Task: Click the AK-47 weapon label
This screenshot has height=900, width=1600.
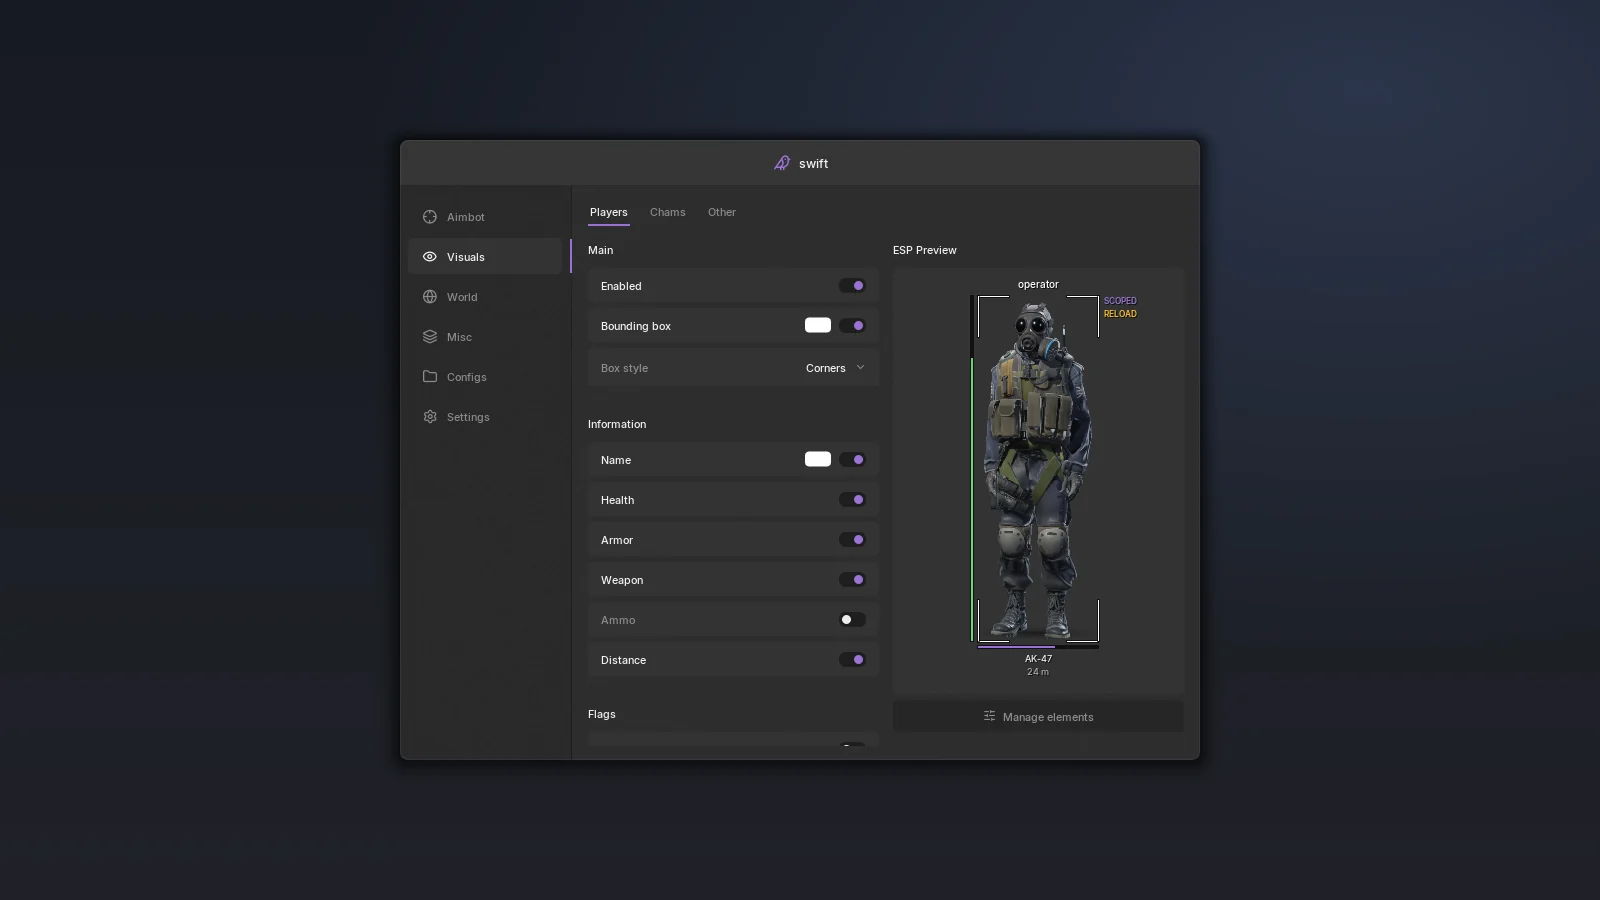Action: click(x=1038, y=659)
